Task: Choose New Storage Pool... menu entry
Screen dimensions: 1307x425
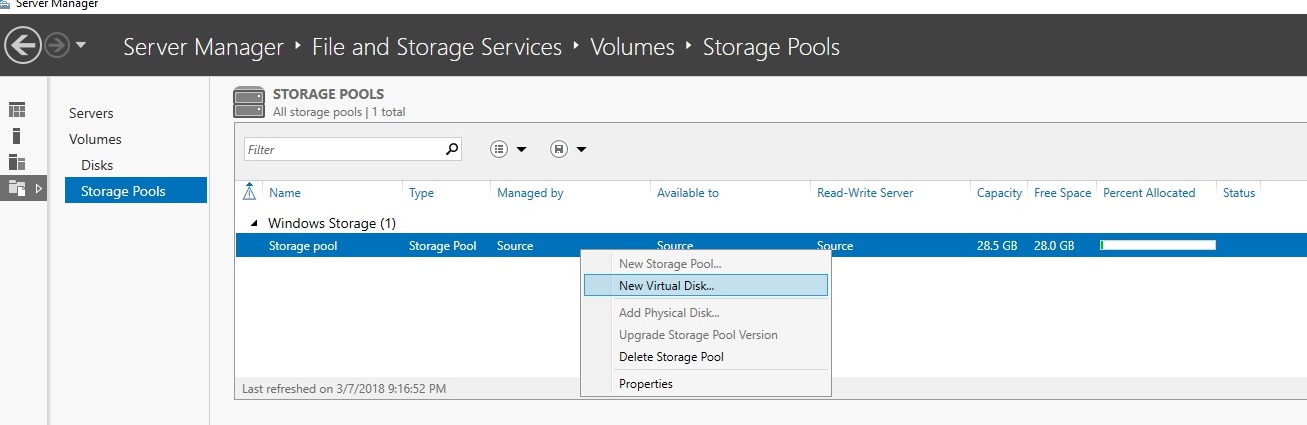Action: pos(706,264)
